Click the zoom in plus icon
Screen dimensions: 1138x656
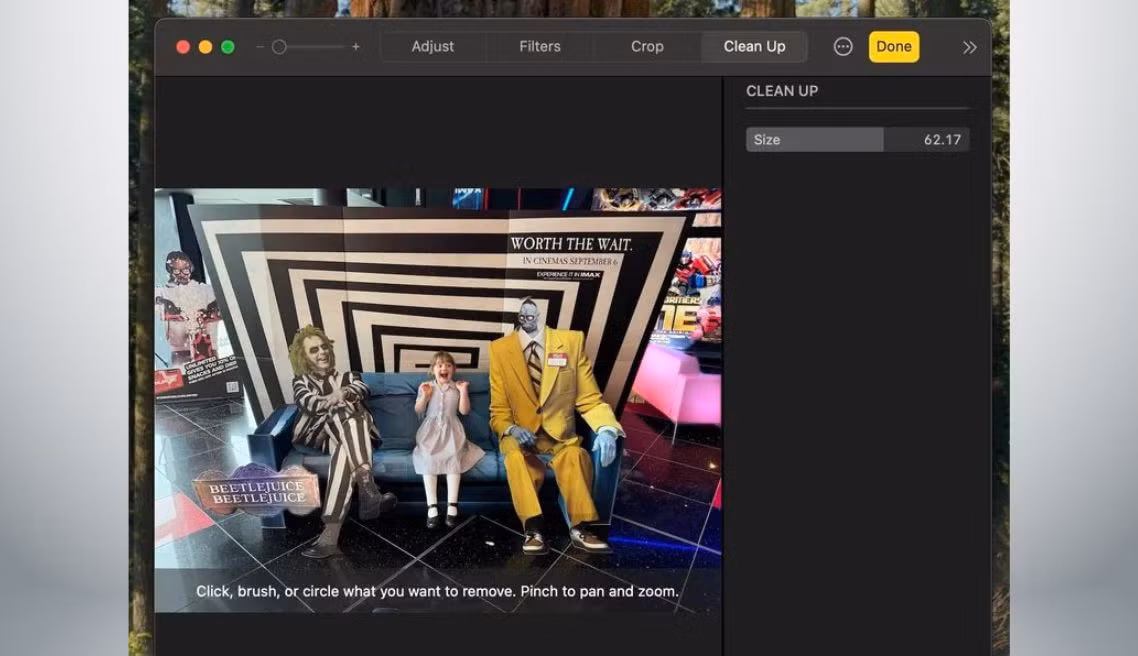pyautogui.click(x=356, y=46)
